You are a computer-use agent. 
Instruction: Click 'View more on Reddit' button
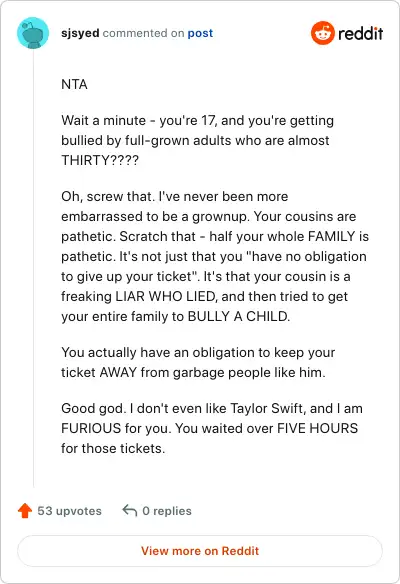(200, 551)
